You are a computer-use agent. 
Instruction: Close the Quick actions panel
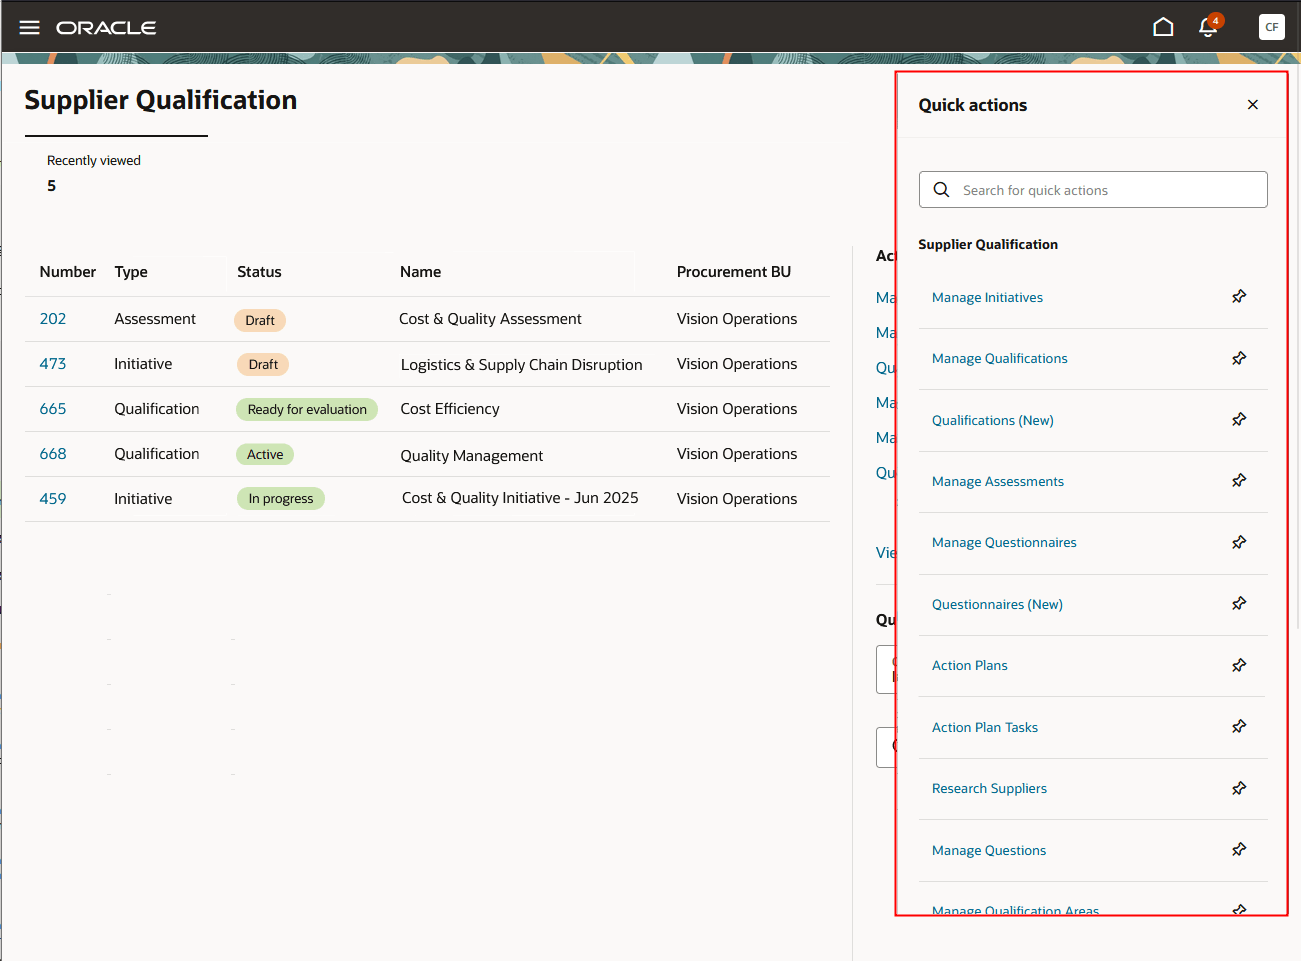pyautogui.click(x=1253, y=105)
